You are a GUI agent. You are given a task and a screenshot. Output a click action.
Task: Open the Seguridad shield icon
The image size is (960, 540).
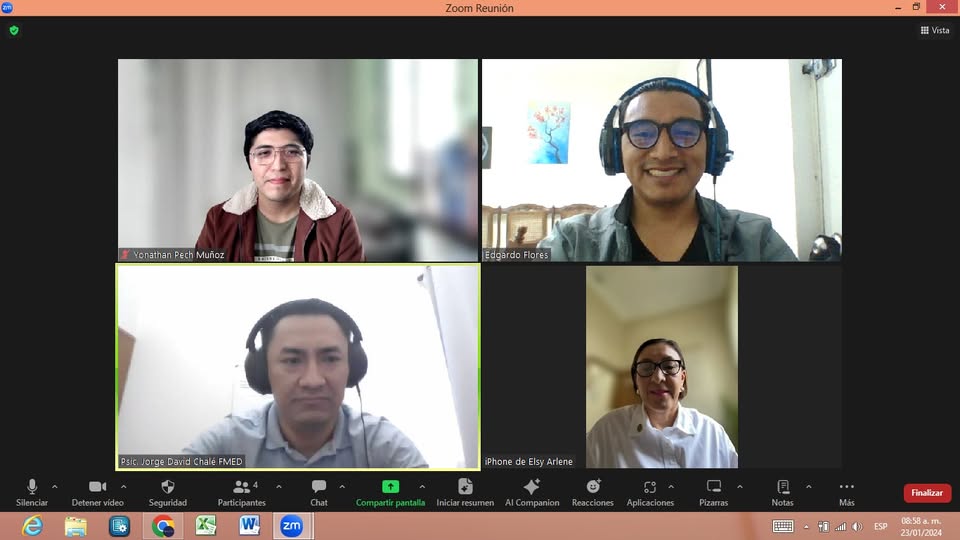pos(168,487)
